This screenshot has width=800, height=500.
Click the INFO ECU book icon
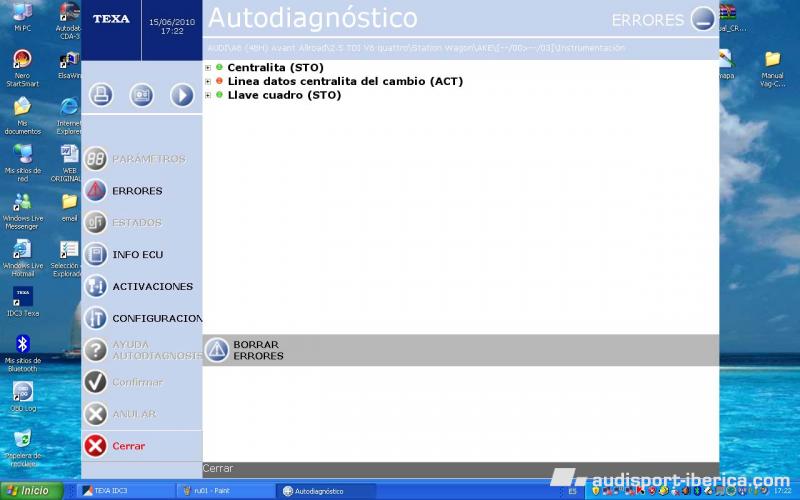95,255
